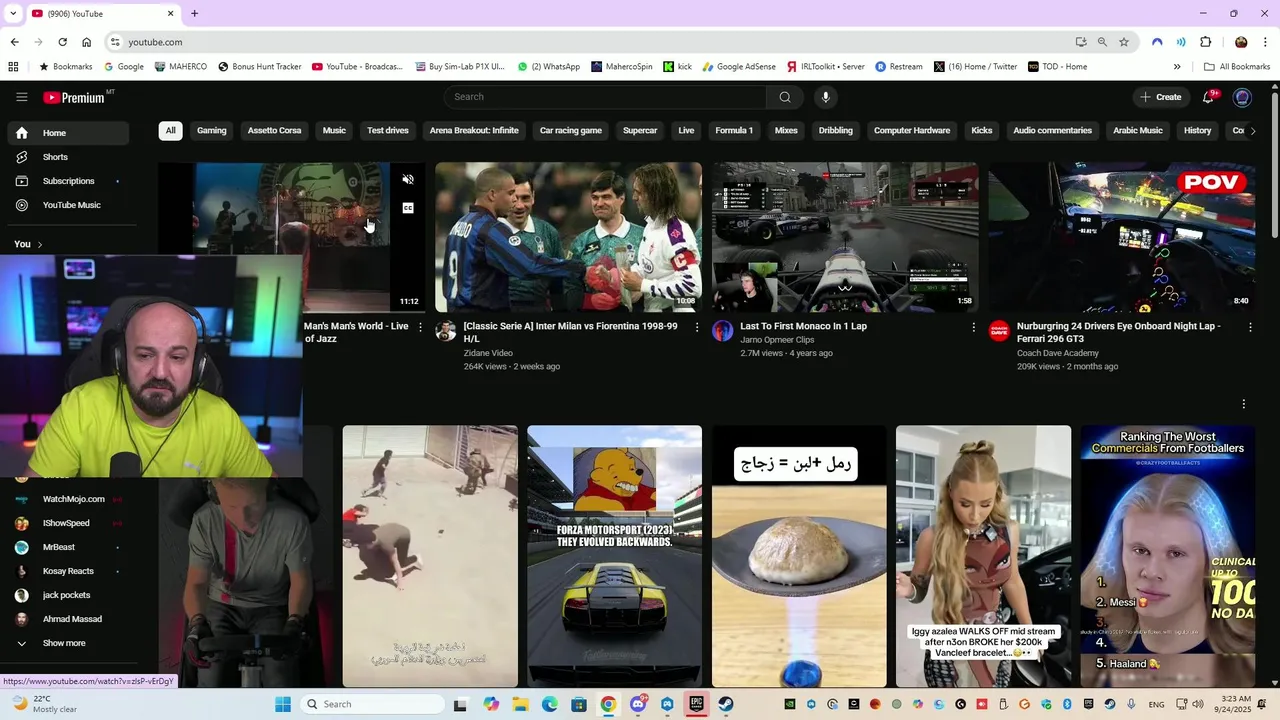Select the Music filter chip
Screen dimensions: 1280x720
point(334,131)
